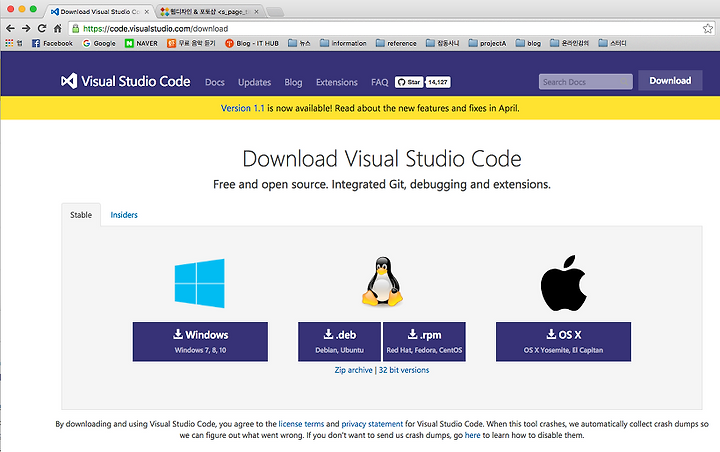Open the Version 1.1 announcement link
The width and height of the screenshot is (720, 452).
242,108
